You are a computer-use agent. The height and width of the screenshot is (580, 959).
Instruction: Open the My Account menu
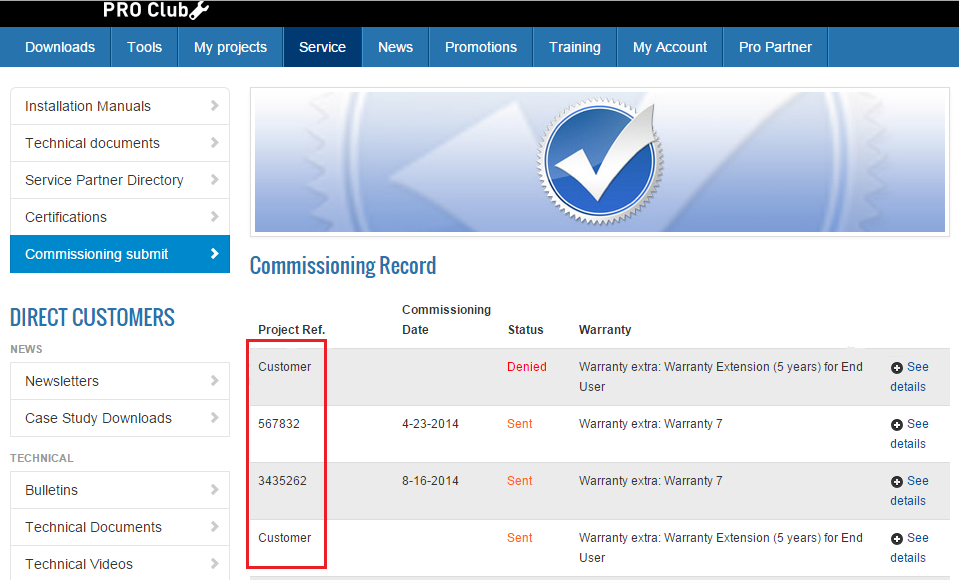(669, 46)
